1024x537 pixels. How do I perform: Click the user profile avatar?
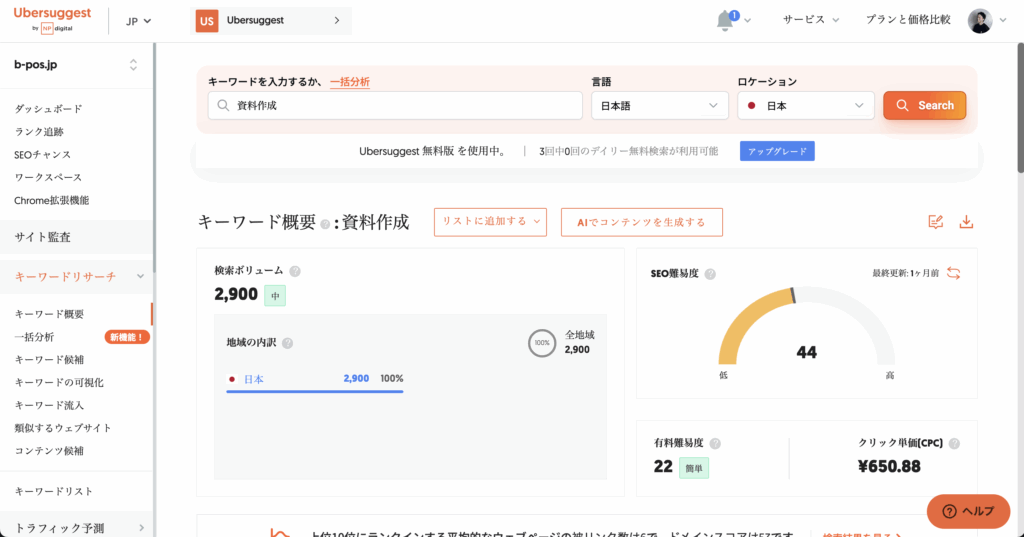[980, 21]
